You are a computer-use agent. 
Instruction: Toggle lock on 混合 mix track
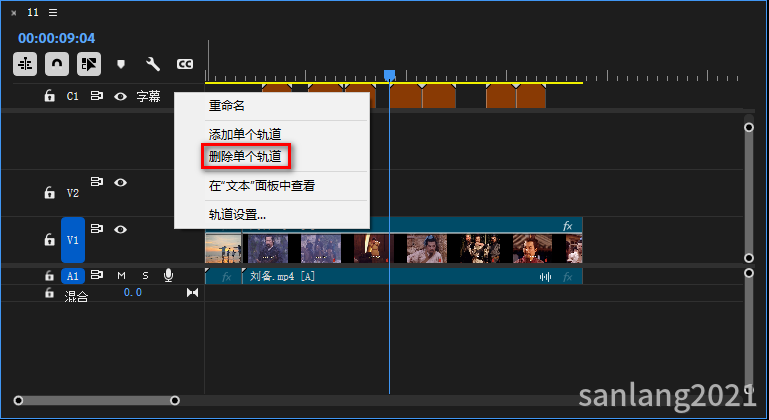[50, 293]
